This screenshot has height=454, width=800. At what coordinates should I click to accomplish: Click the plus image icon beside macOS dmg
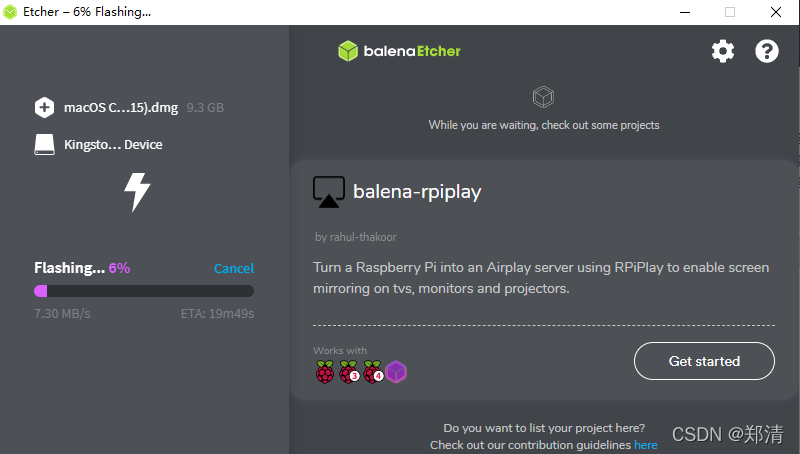pos(44,108)
